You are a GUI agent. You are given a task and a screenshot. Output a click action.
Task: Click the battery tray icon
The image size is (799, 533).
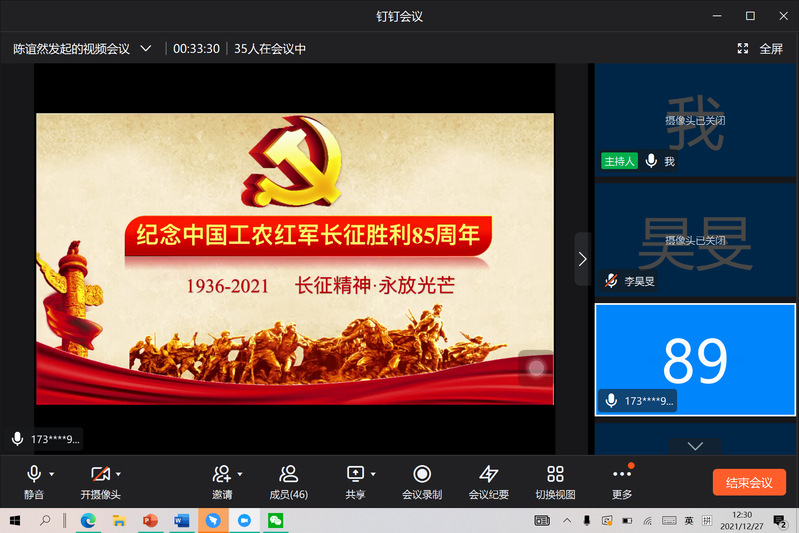627,520
